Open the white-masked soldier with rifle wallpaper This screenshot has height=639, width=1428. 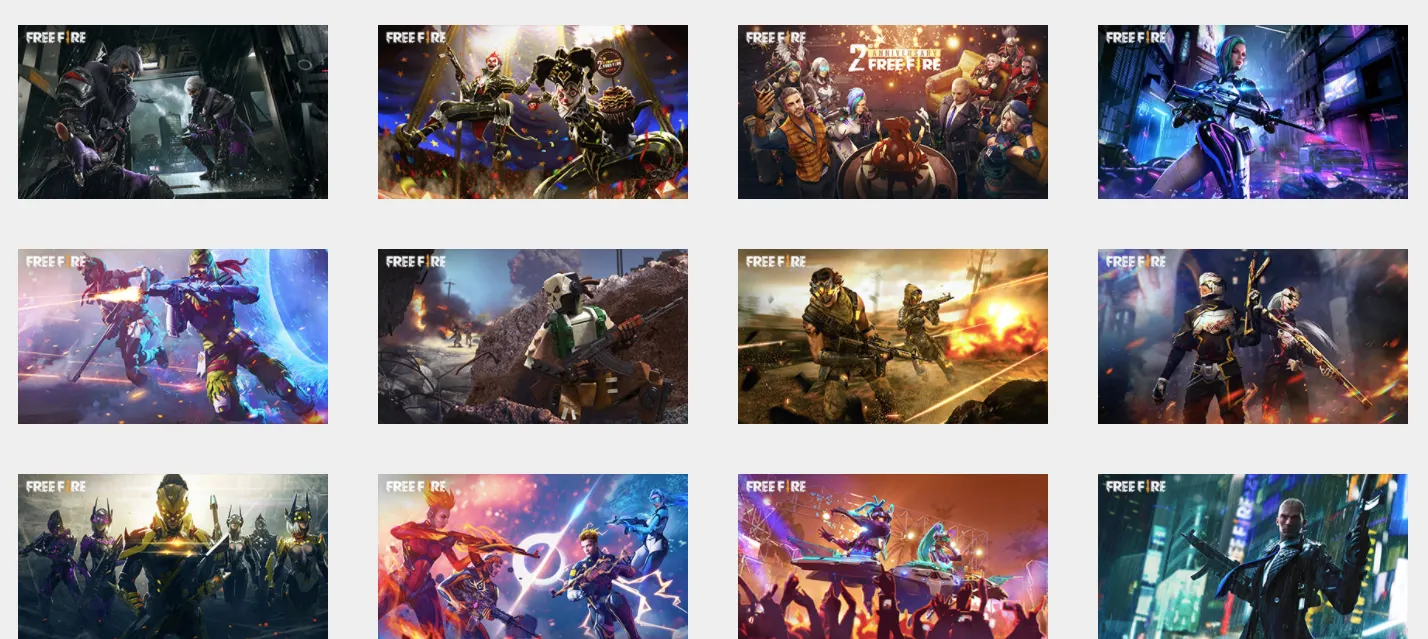pyautogui.click(x=532, y=336)
